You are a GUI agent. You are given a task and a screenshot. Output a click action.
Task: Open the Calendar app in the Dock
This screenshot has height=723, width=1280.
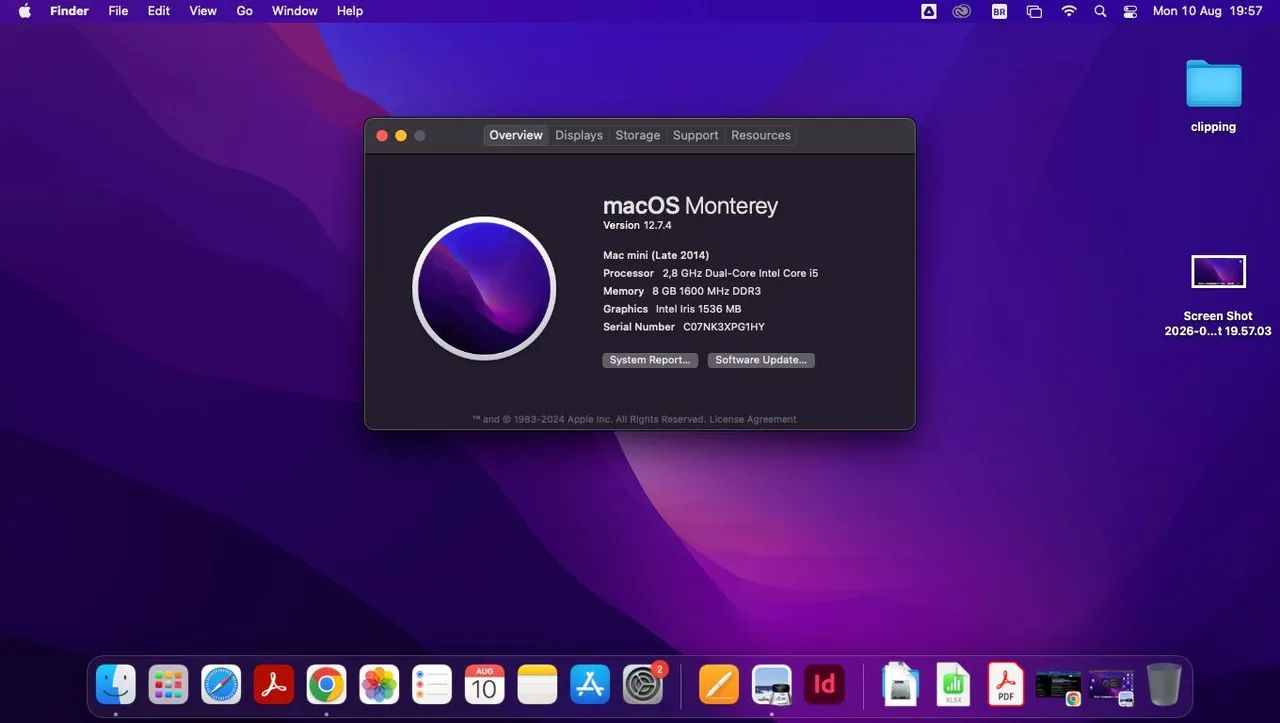[x=484, y=685]
